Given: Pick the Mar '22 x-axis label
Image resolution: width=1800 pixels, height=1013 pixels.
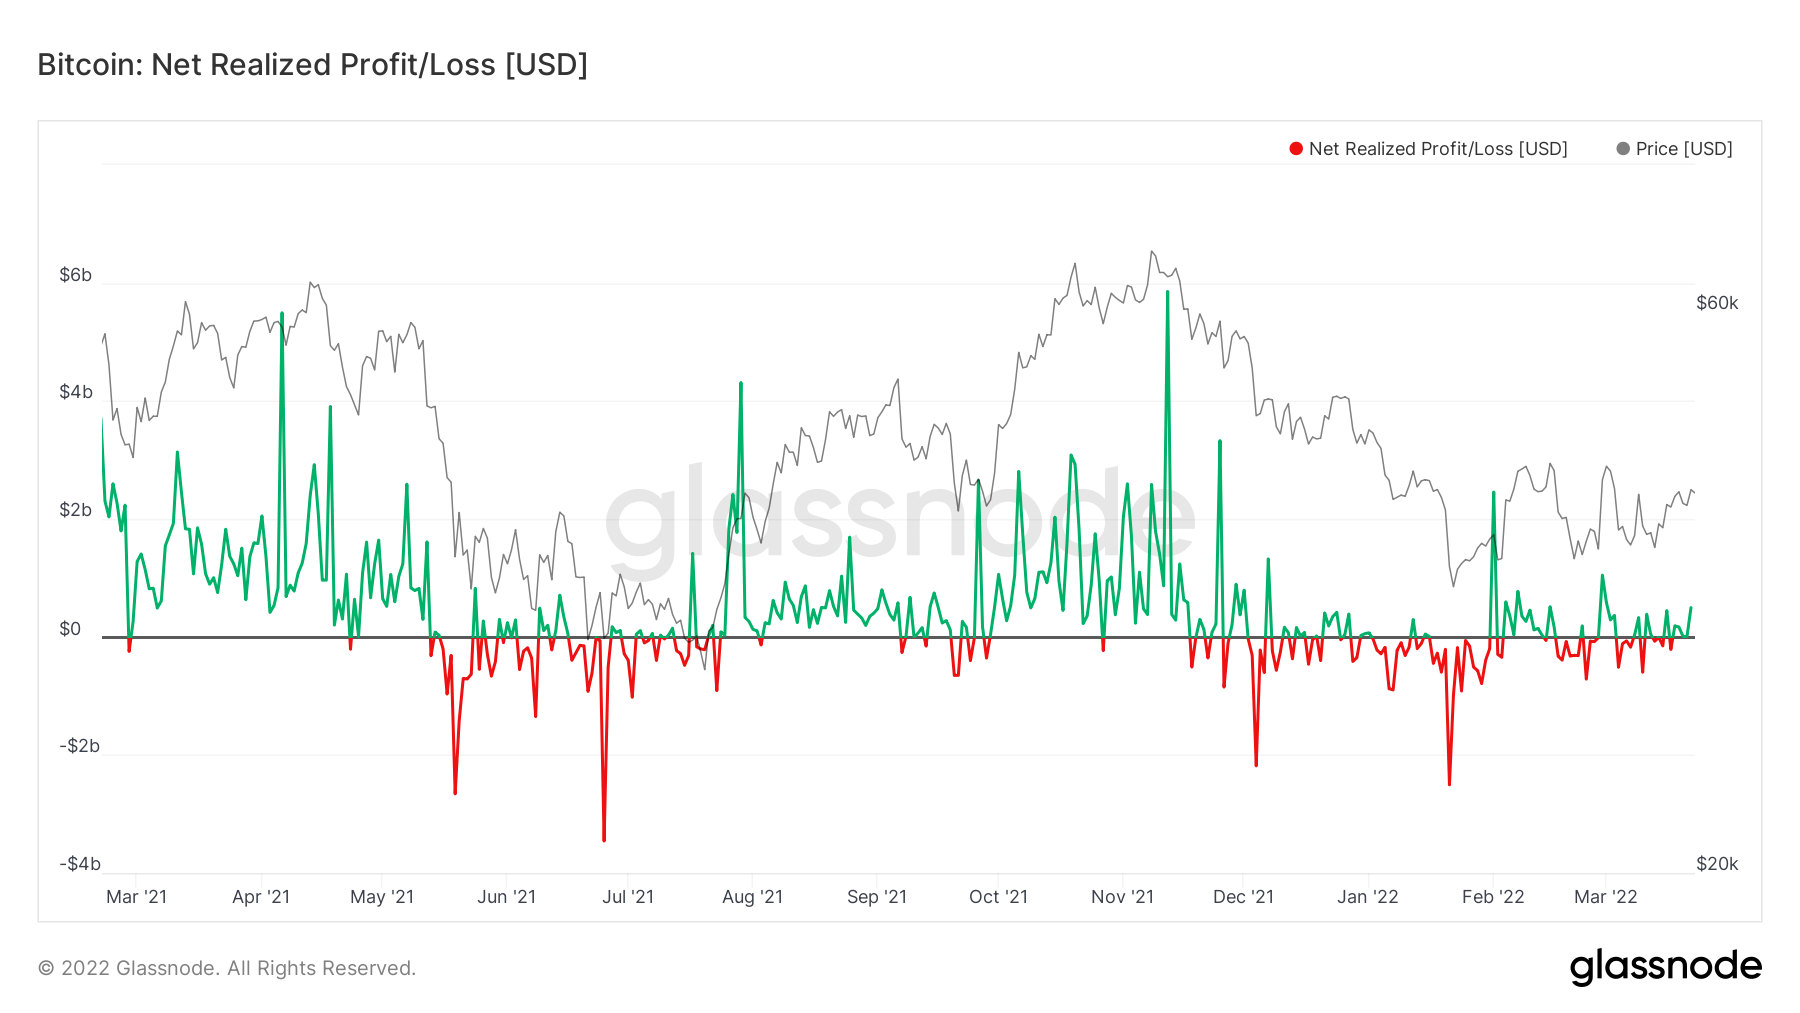Looking at the screenshot, I should tap(1605, 897).
